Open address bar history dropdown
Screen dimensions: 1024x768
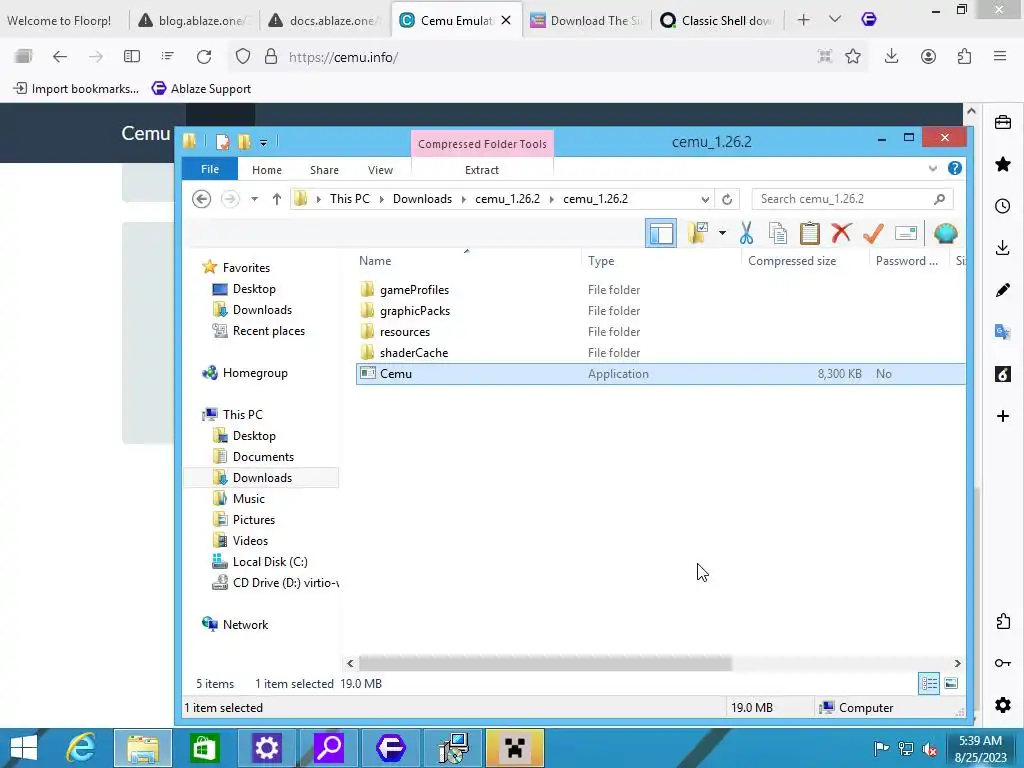point(705,199)
